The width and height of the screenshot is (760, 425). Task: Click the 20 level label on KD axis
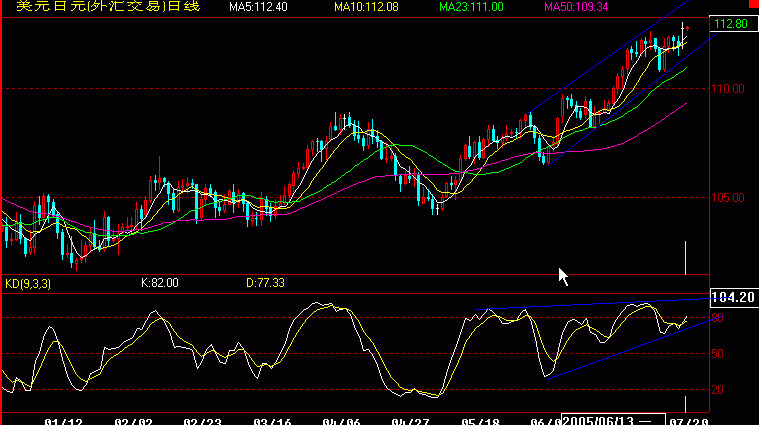(718, 390)
